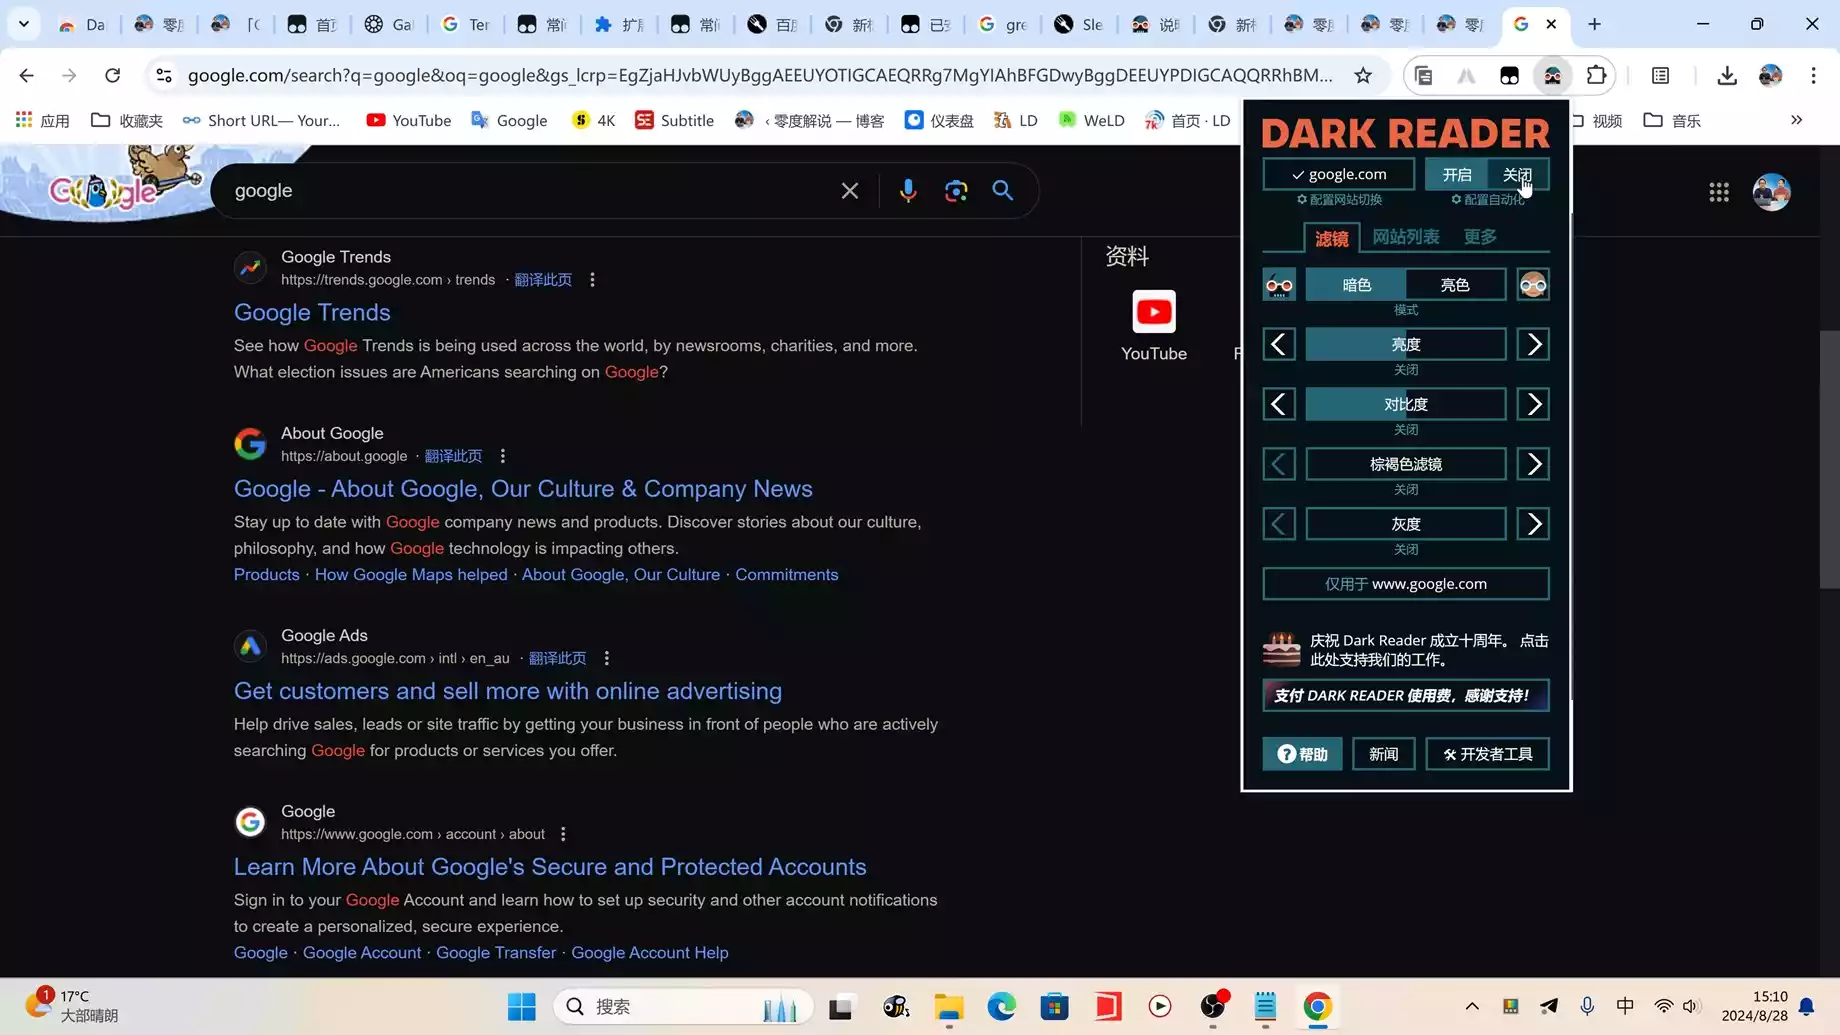Clear the search box with X icon
This screenshot has width=1840, height=1035.
pyautogui.click(x=849, y=191)
